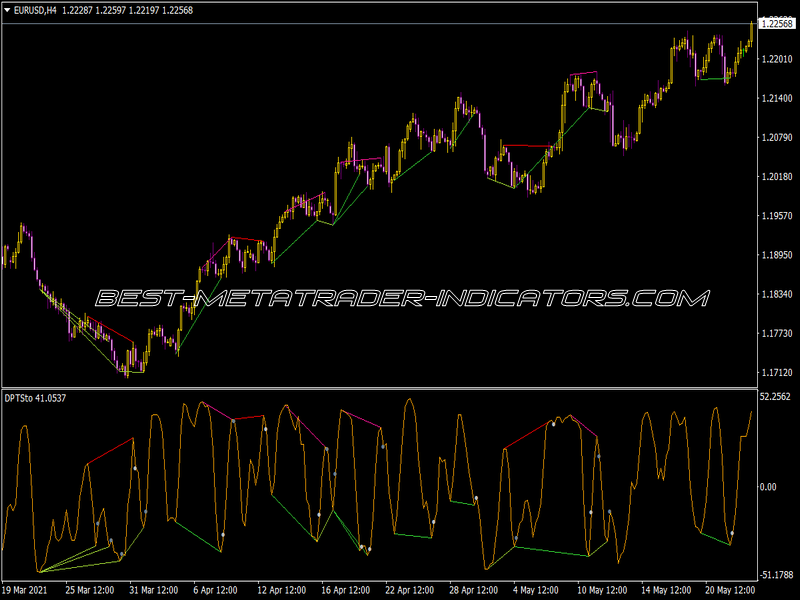Image resolution: width=800 pixels, height=600 pixels.
Task: Click the 14 May 12:00 time label
Action: pyautogui.click(x=666, y=590)
